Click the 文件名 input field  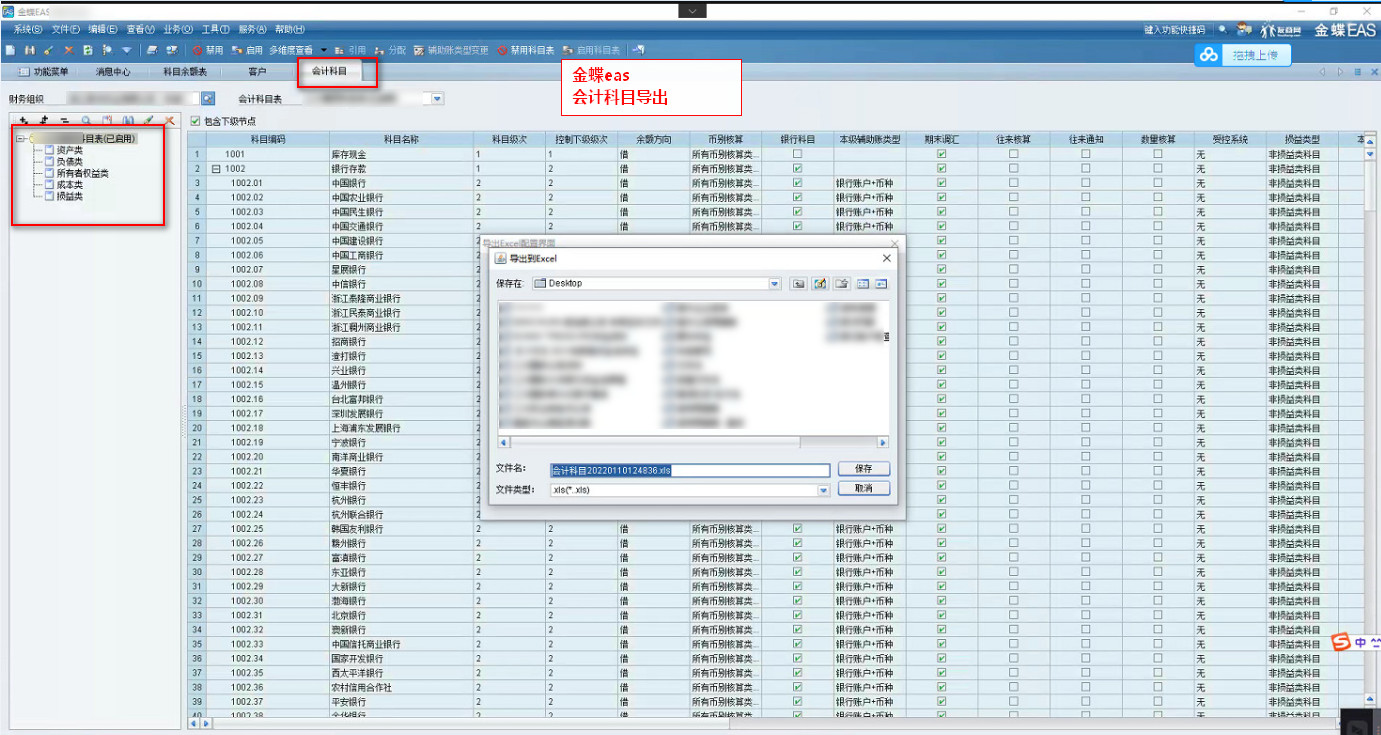[689, 470]
